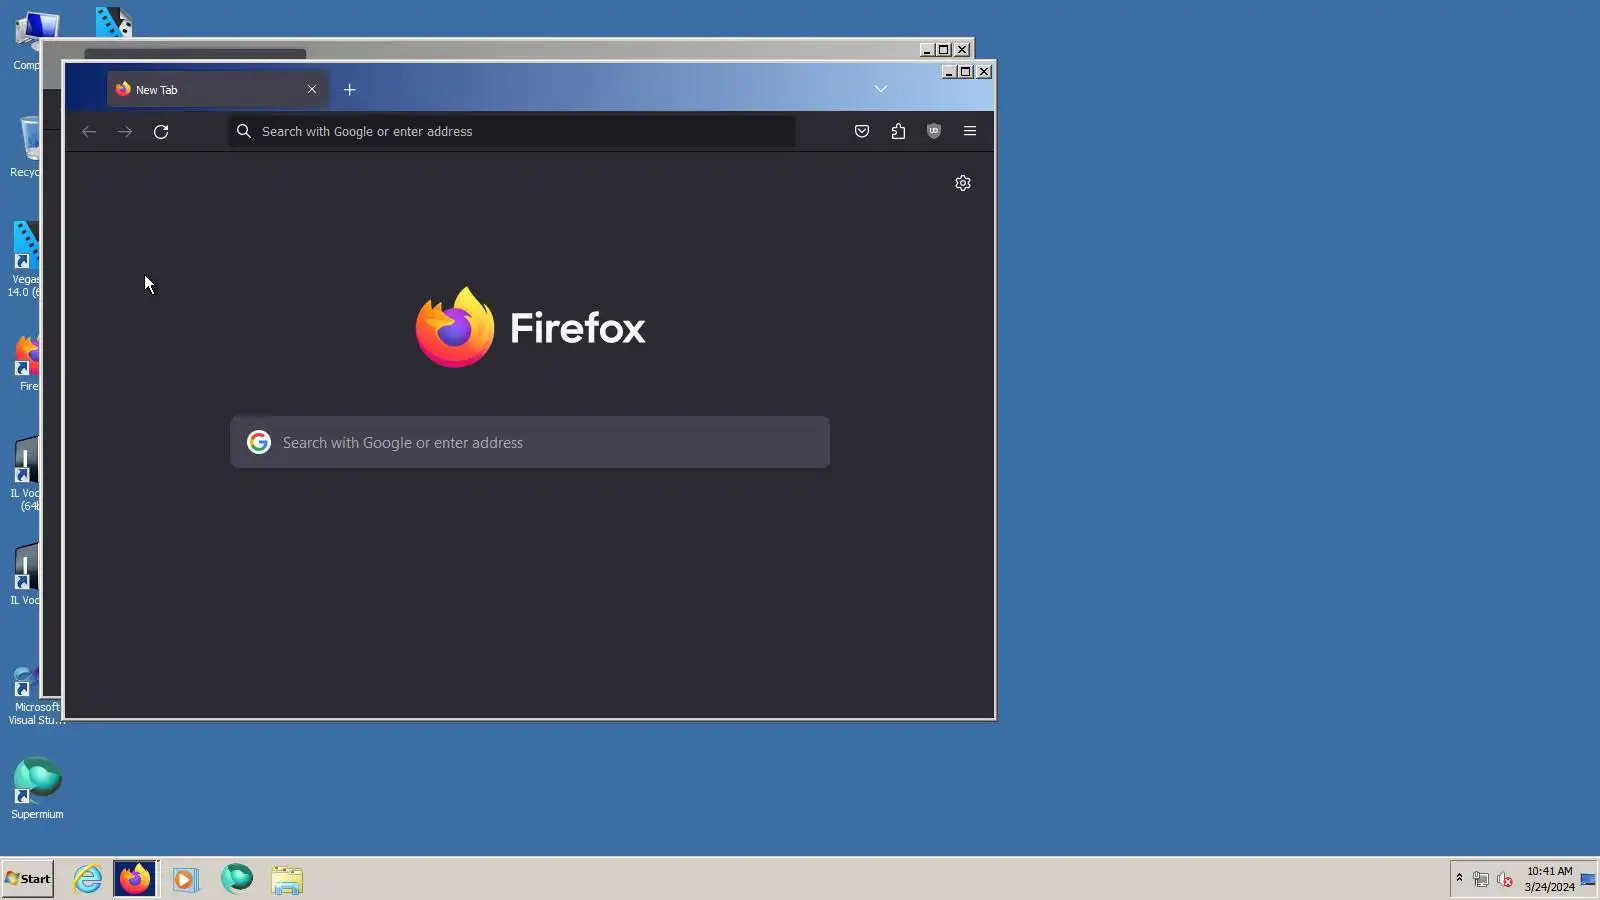This screenshot has height=900, width=1600.
Task: Launch Windows Media Player from the taskbar
Action: click(x=185, y=879)
